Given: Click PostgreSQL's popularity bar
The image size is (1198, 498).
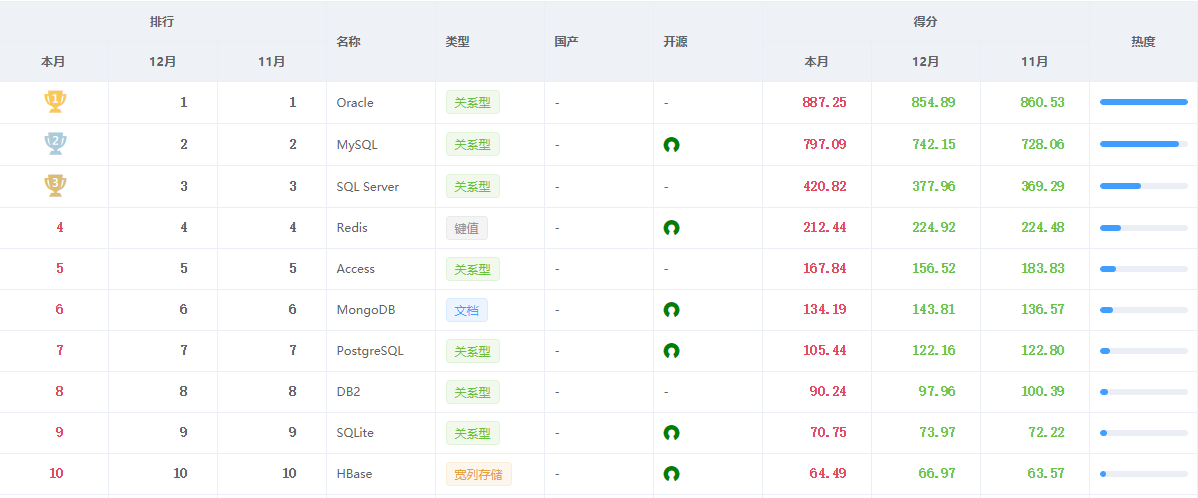Looking at the screenshot, I should [1144, 351].
